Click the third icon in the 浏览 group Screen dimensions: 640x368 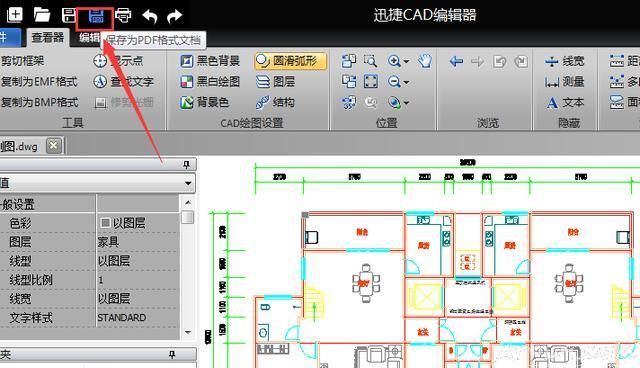pos(500,62)
